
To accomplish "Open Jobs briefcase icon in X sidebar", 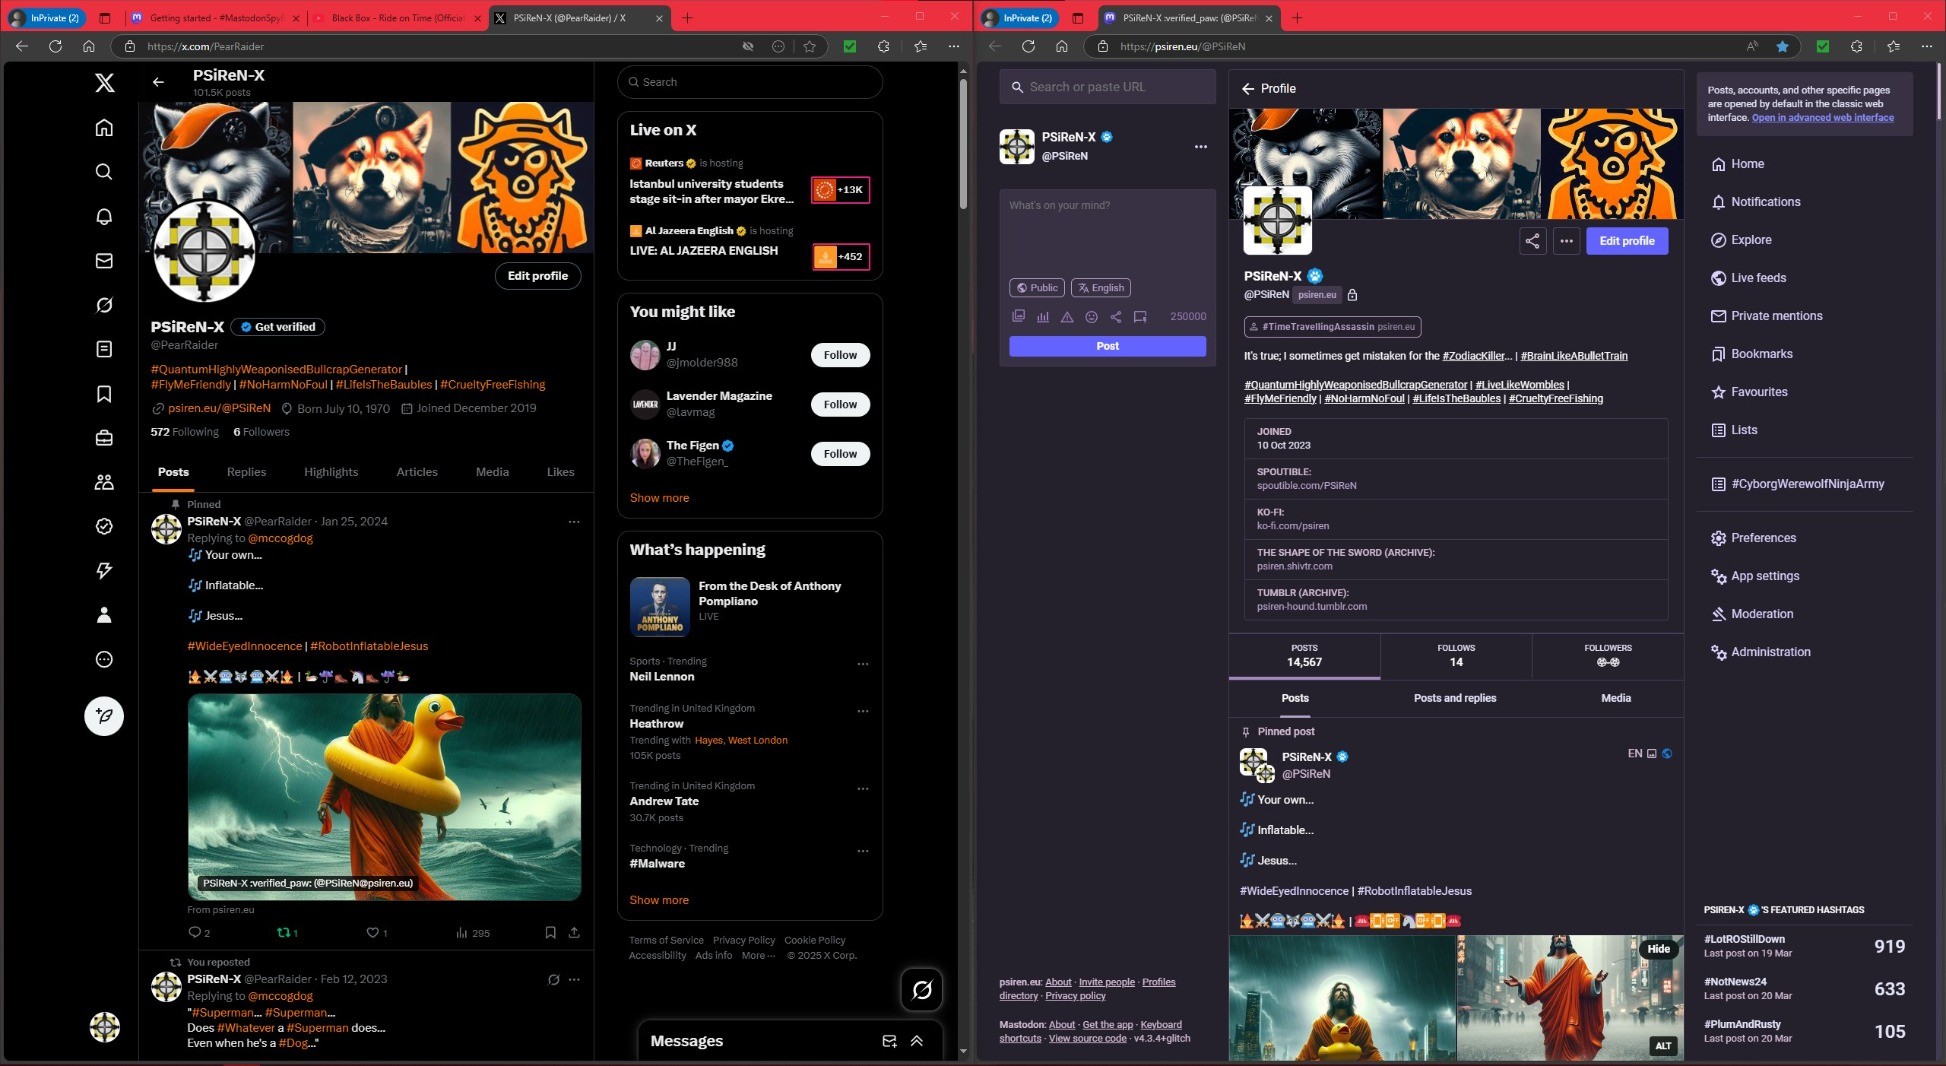I will [x=104, y=438].
